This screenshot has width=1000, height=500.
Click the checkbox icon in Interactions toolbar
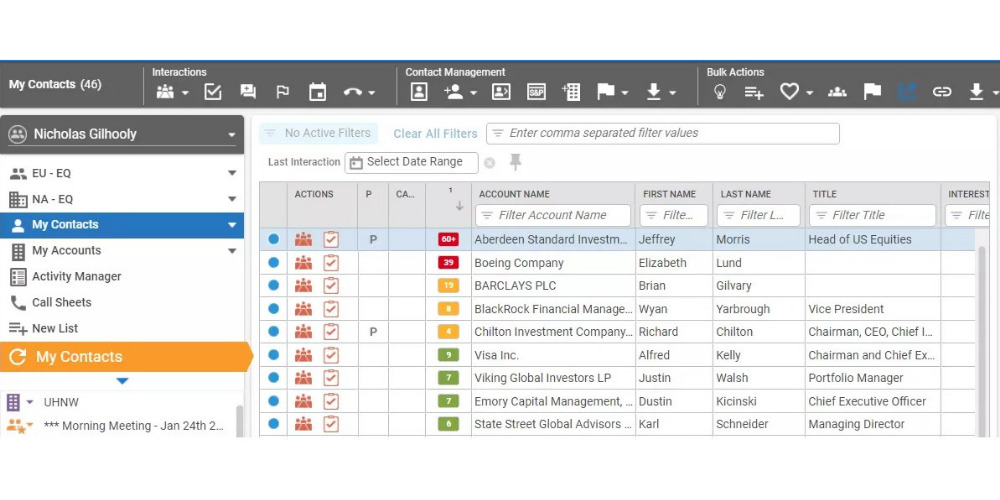pos(213,92)
